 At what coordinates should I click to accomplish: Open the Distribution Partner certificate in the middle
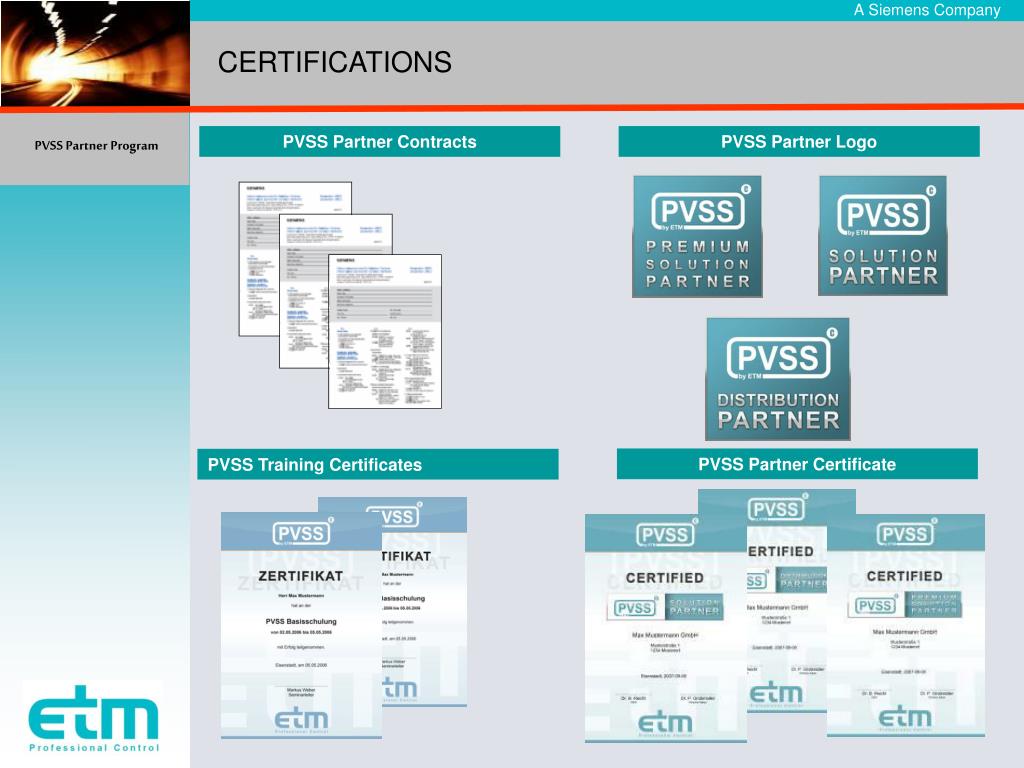[787, 601]
